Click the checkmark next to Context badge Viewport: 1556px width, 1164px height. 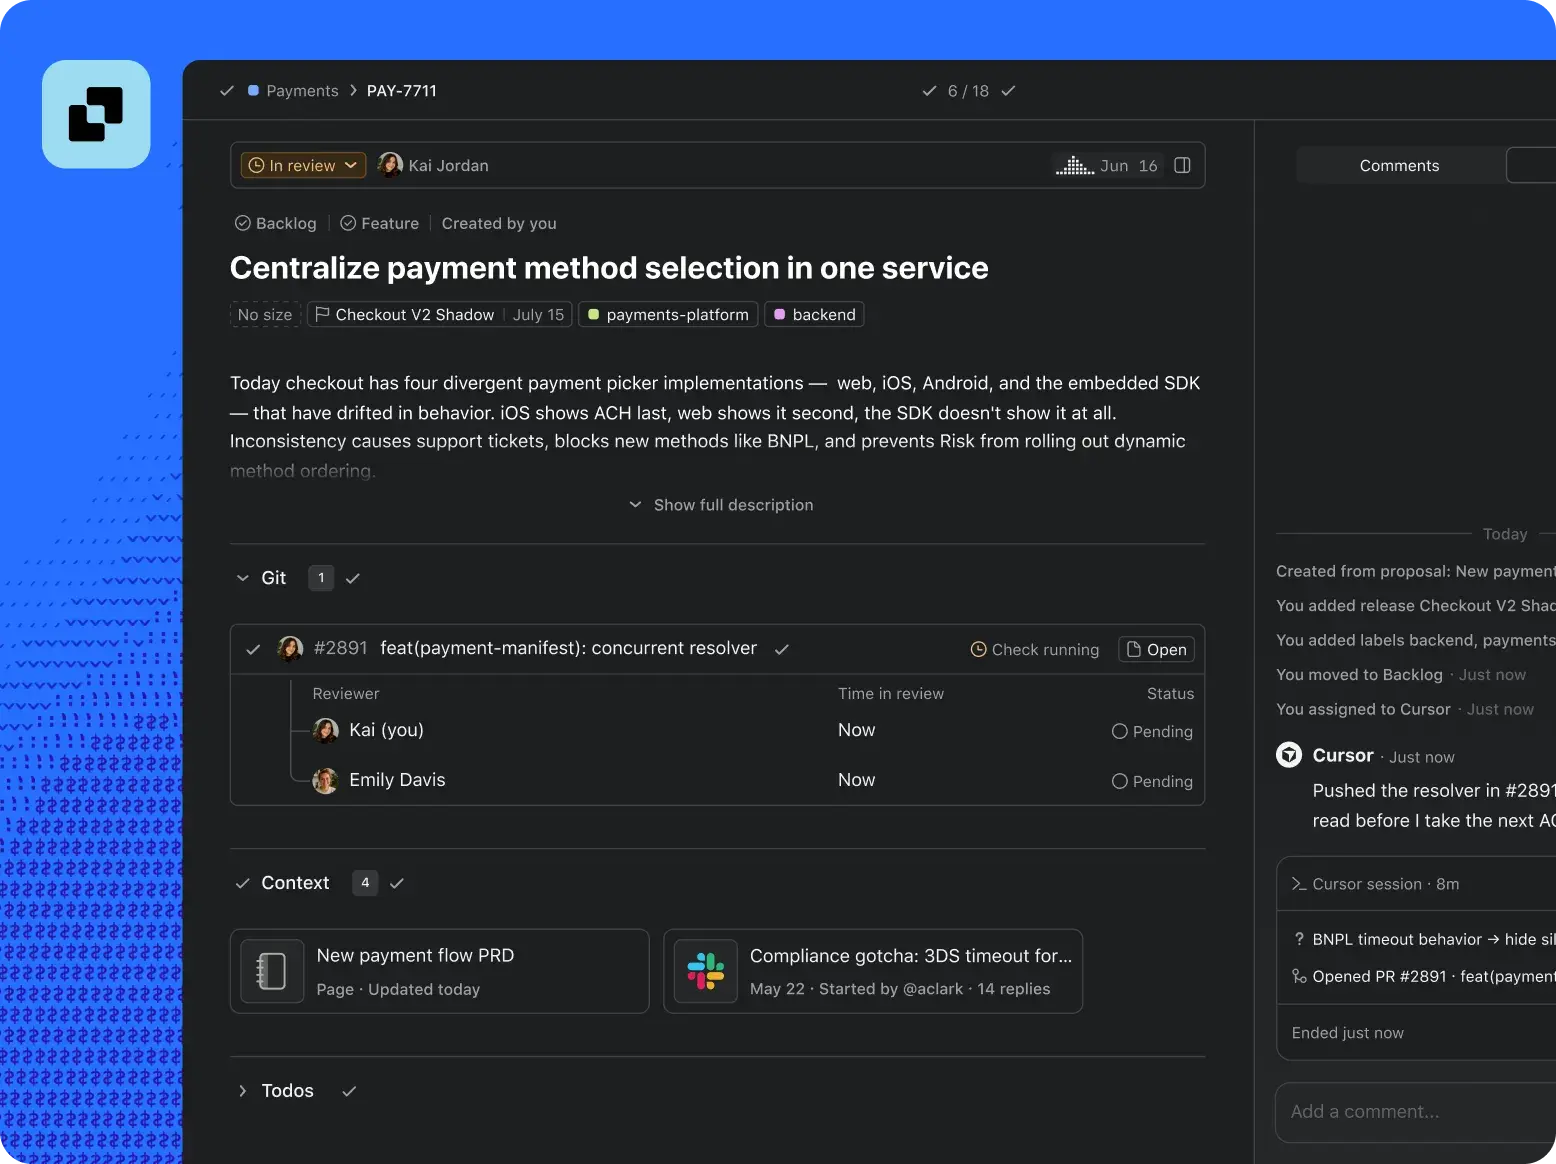pos(397,883)
